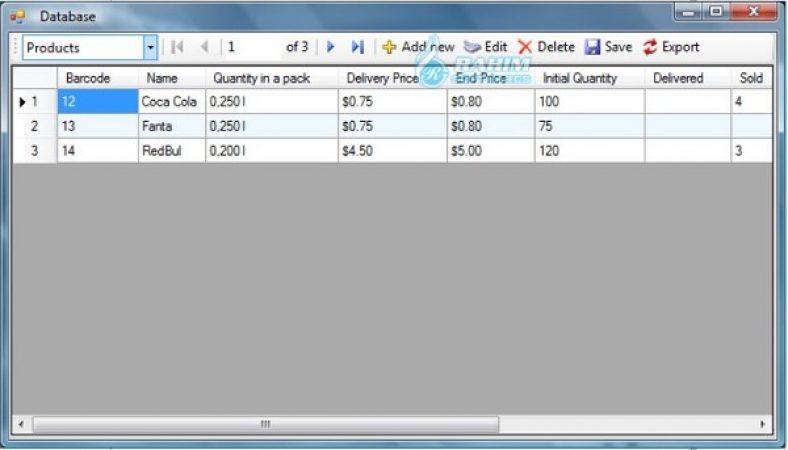Click the Initial Quantity column header

(589, 78)
